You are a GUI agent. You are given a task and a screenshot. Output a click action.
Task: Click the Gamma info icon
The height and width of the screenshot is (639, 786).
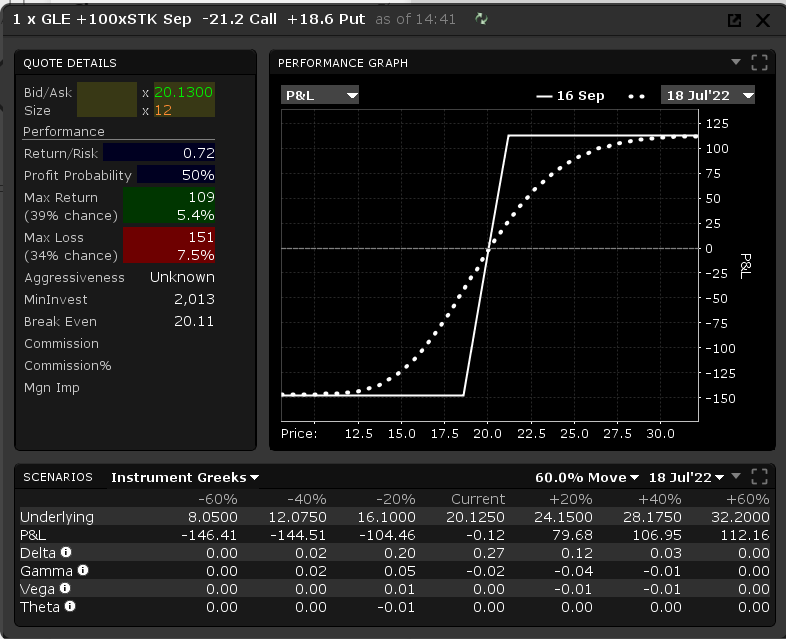(83, 570)
